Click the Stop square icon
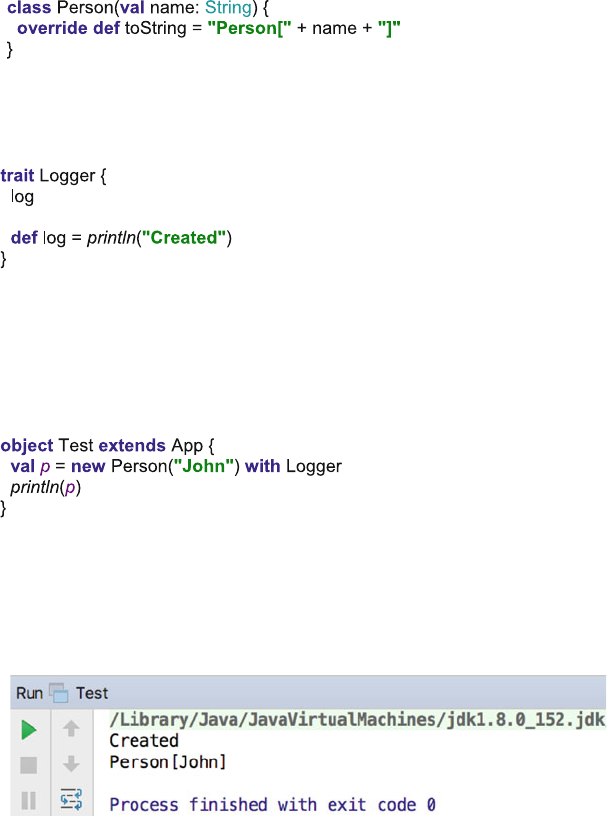This screenshot has width=607, height=816. tap(29, 765)
